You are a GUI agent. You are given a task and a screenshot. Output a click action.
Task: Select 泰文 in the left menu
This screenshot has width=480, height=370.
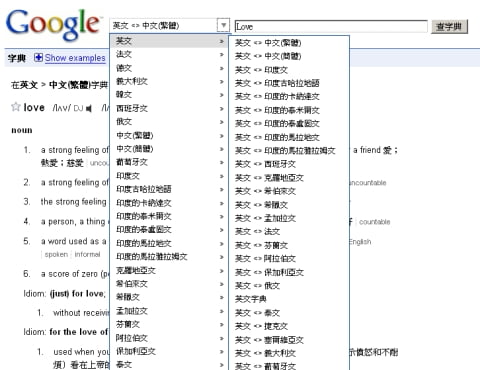(x=169, y=364)
